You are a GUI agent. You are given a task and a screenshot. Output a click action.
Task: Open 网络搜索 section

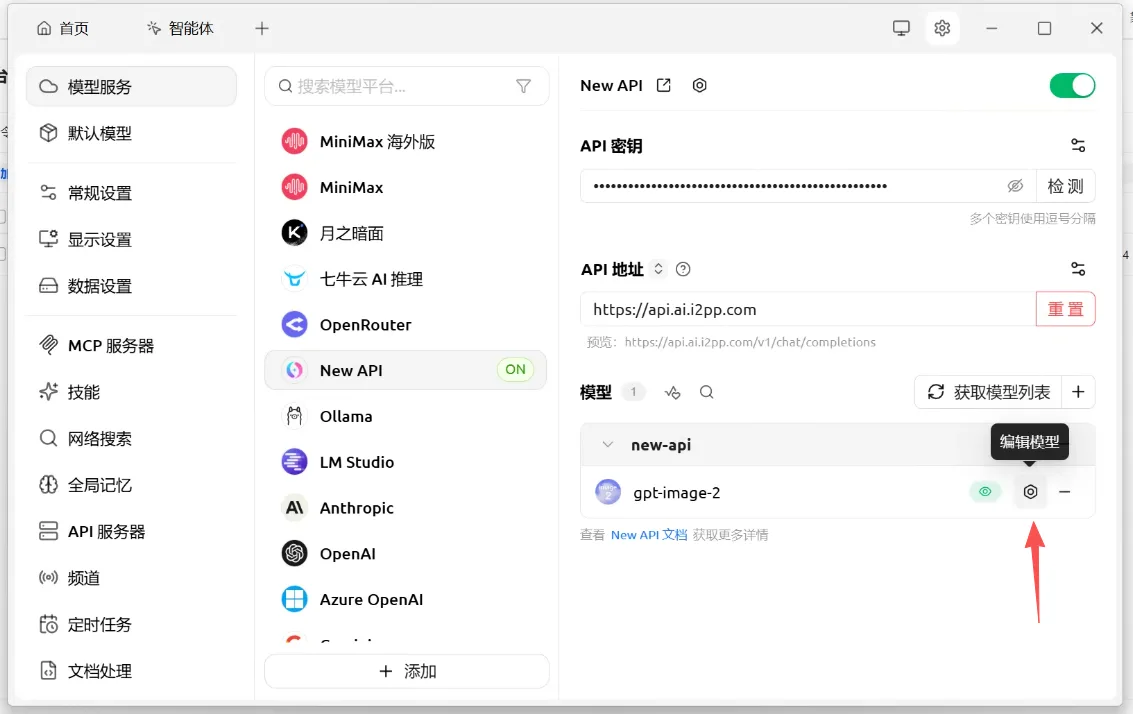click(132, 439)
